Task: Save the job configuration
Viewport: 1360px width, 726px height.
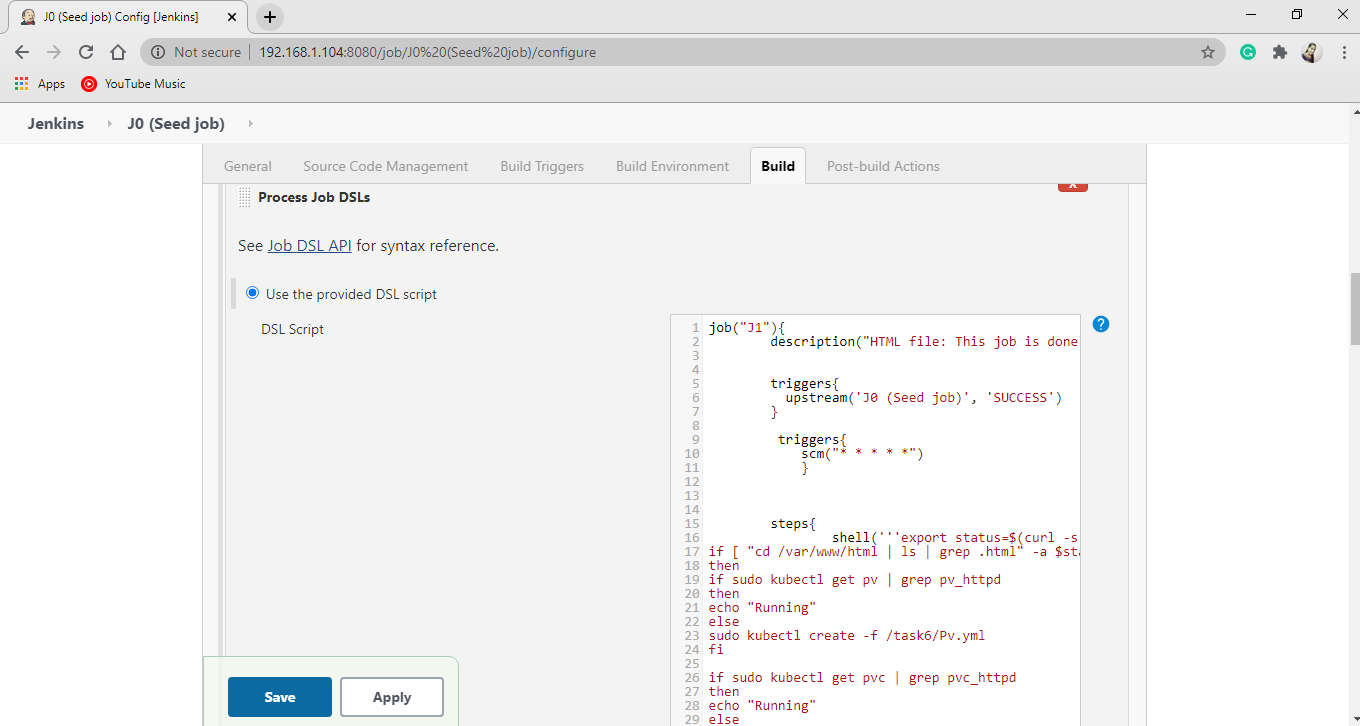Action: (x=279, y=697)
